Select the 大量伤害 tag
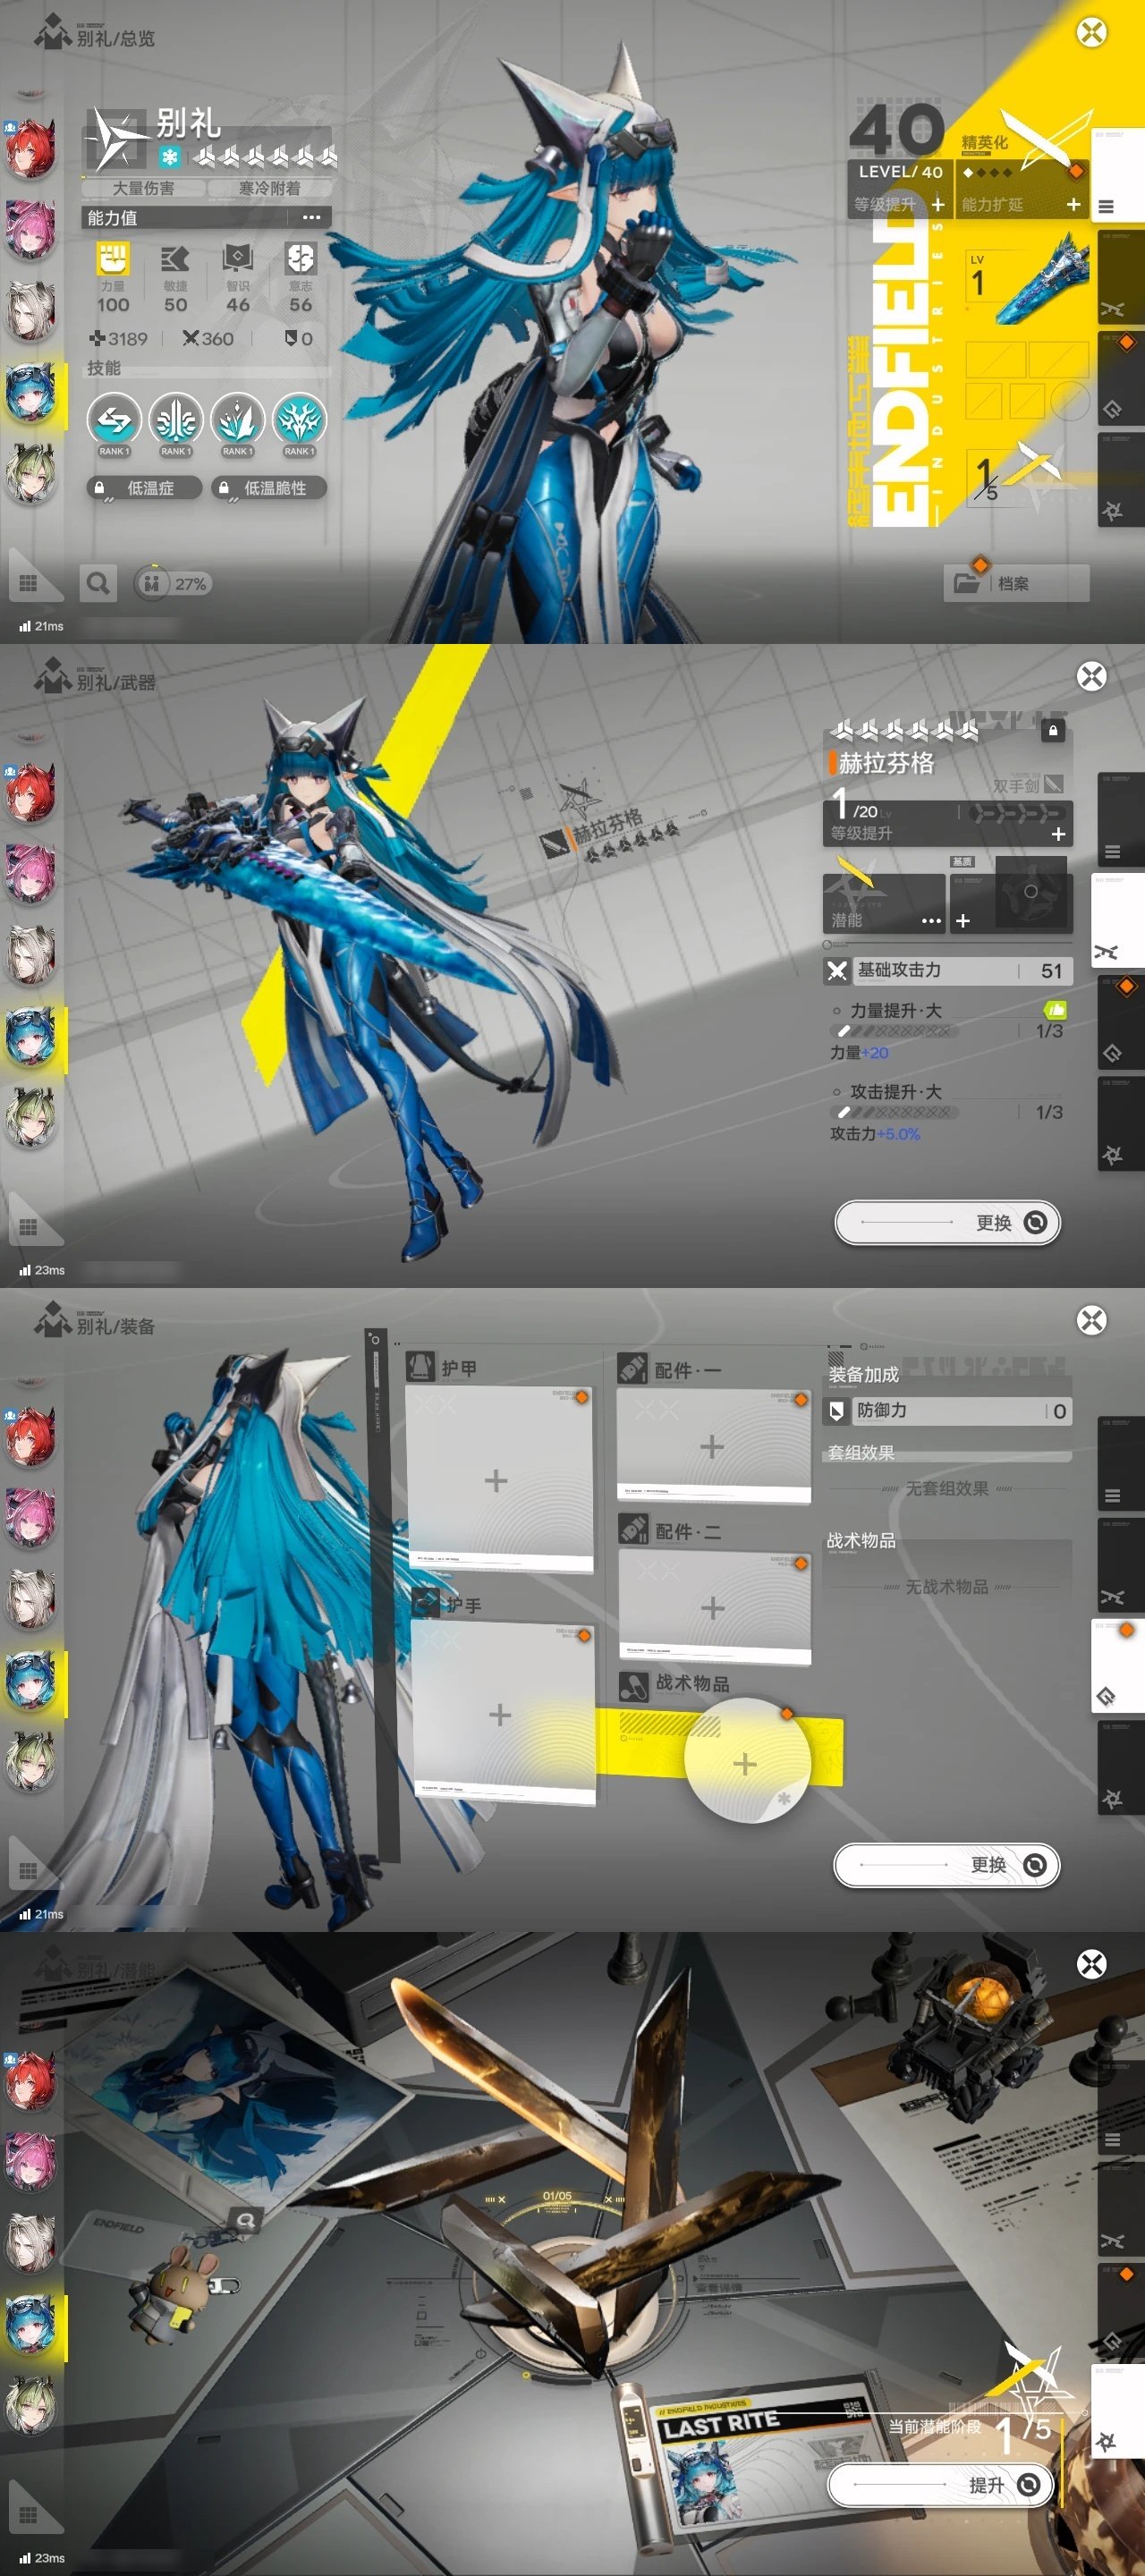 (143, 188)
